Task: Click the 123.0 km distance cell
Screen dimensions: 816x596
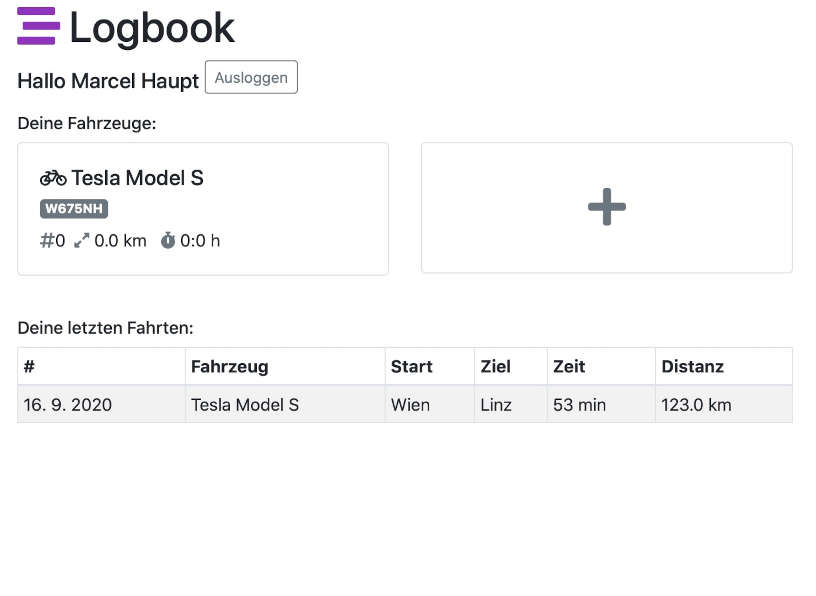Action: pos(696,405)
